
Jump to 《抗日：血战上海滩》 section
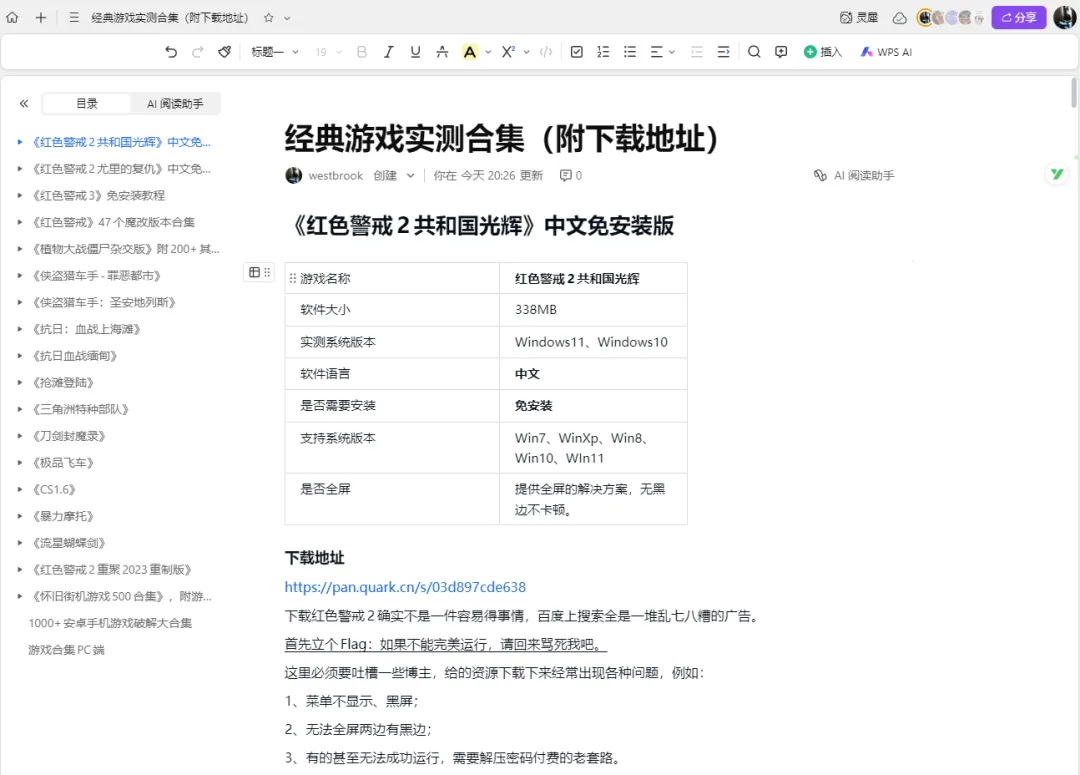tap(85, 329)
